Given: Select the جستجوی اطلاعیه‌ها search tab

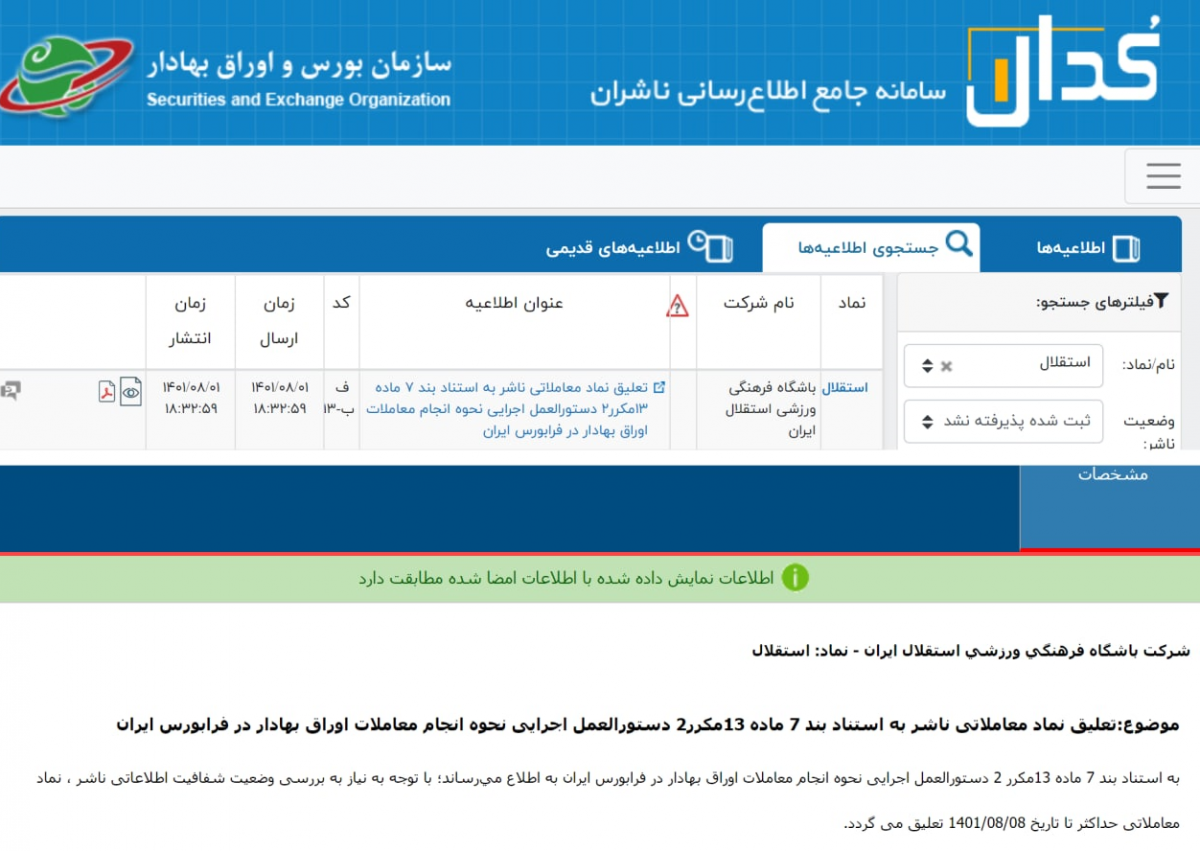Looking at the screenshot, I should [x=870, y=247].
